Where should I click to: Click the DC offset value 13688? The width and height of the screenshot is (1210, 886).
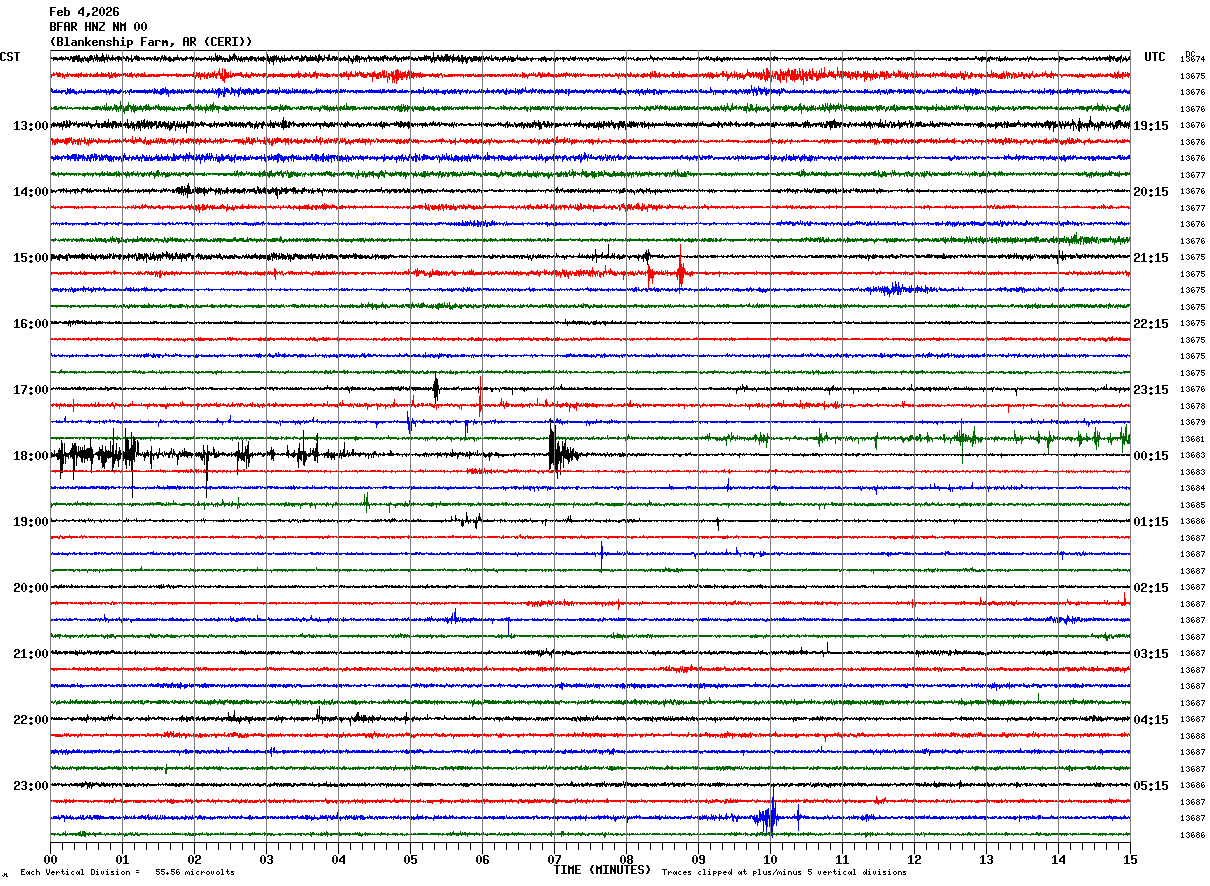[x=1192, y=735]
